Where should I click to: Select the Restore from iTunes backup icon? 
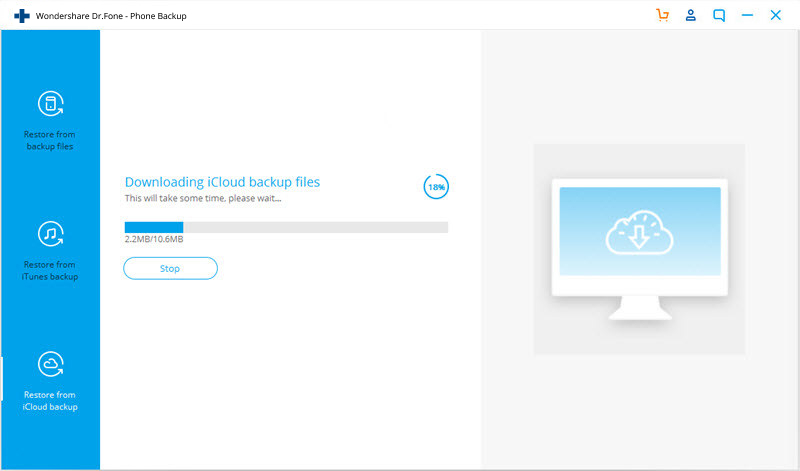coord(51,234)
